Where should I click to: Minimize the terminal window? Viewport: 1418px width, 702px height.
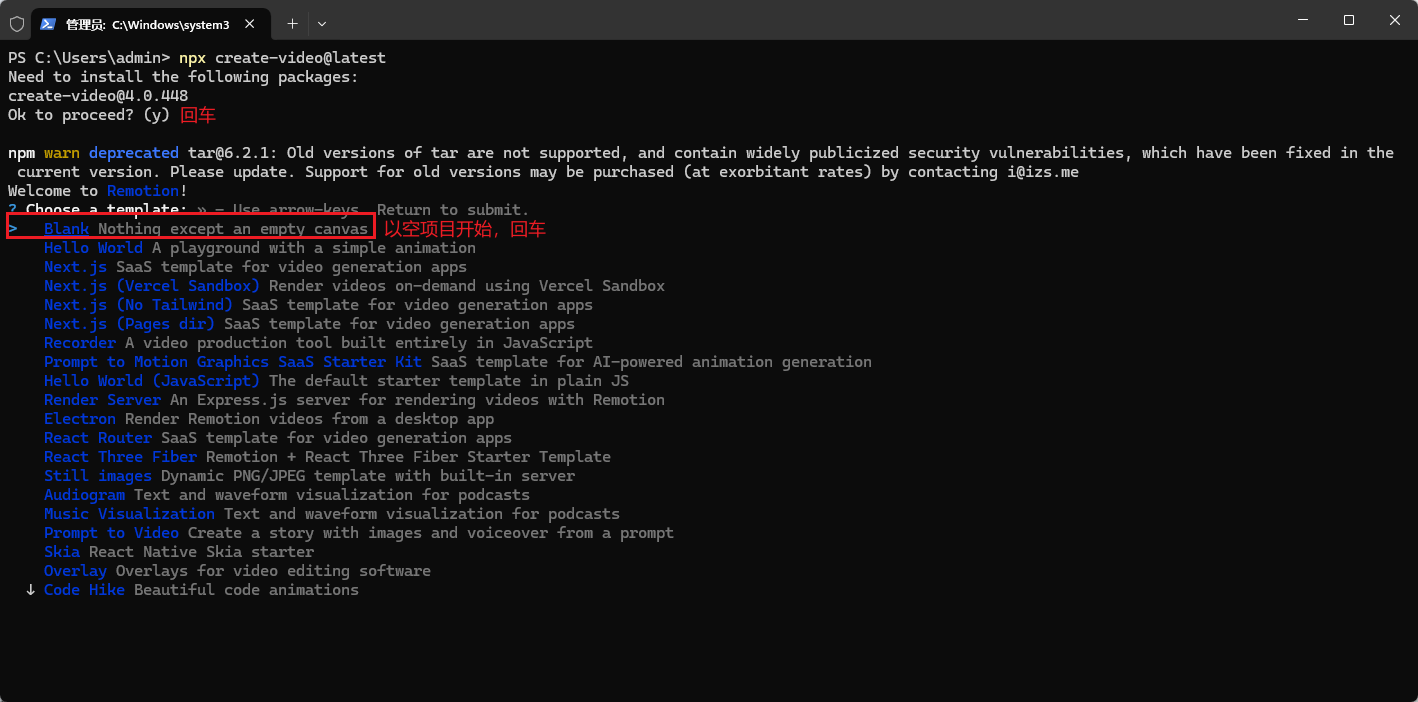click(x=1302, y=20)
